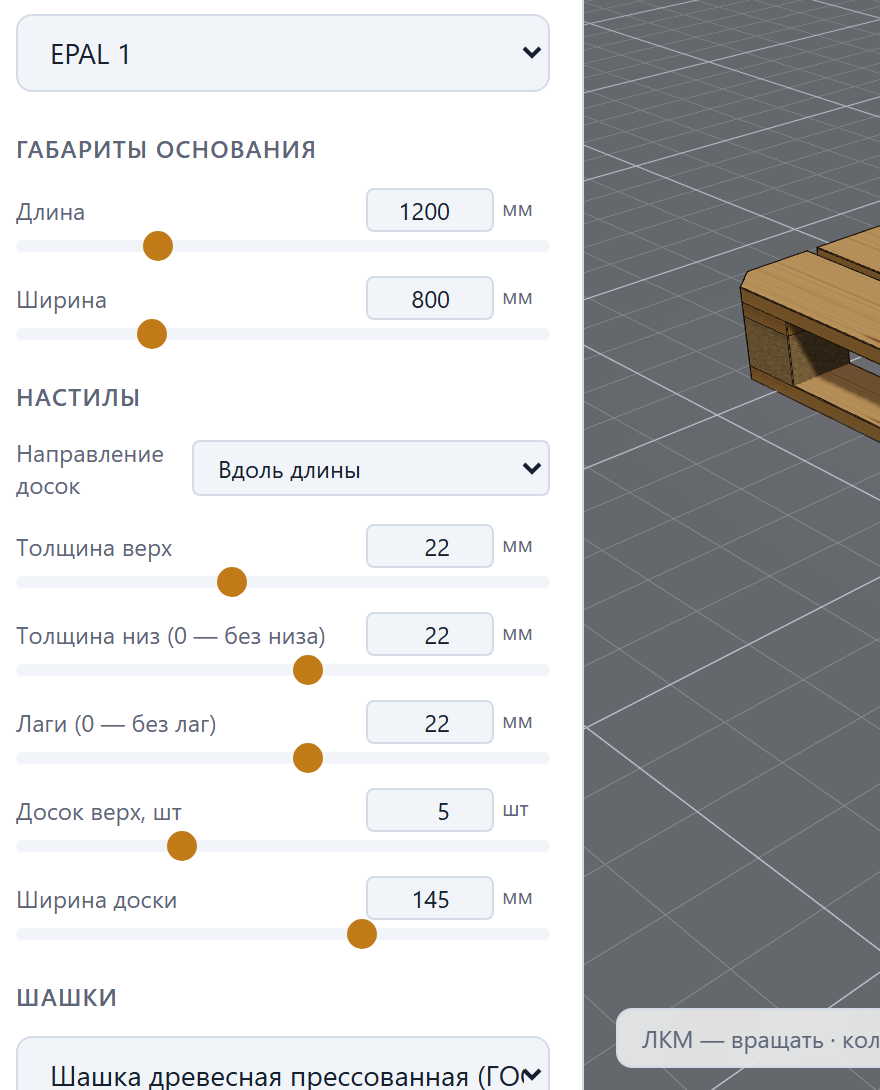Click the Лаги slider handle
The height and width of the screenshot is (1090, 880).
coord(308,758)
